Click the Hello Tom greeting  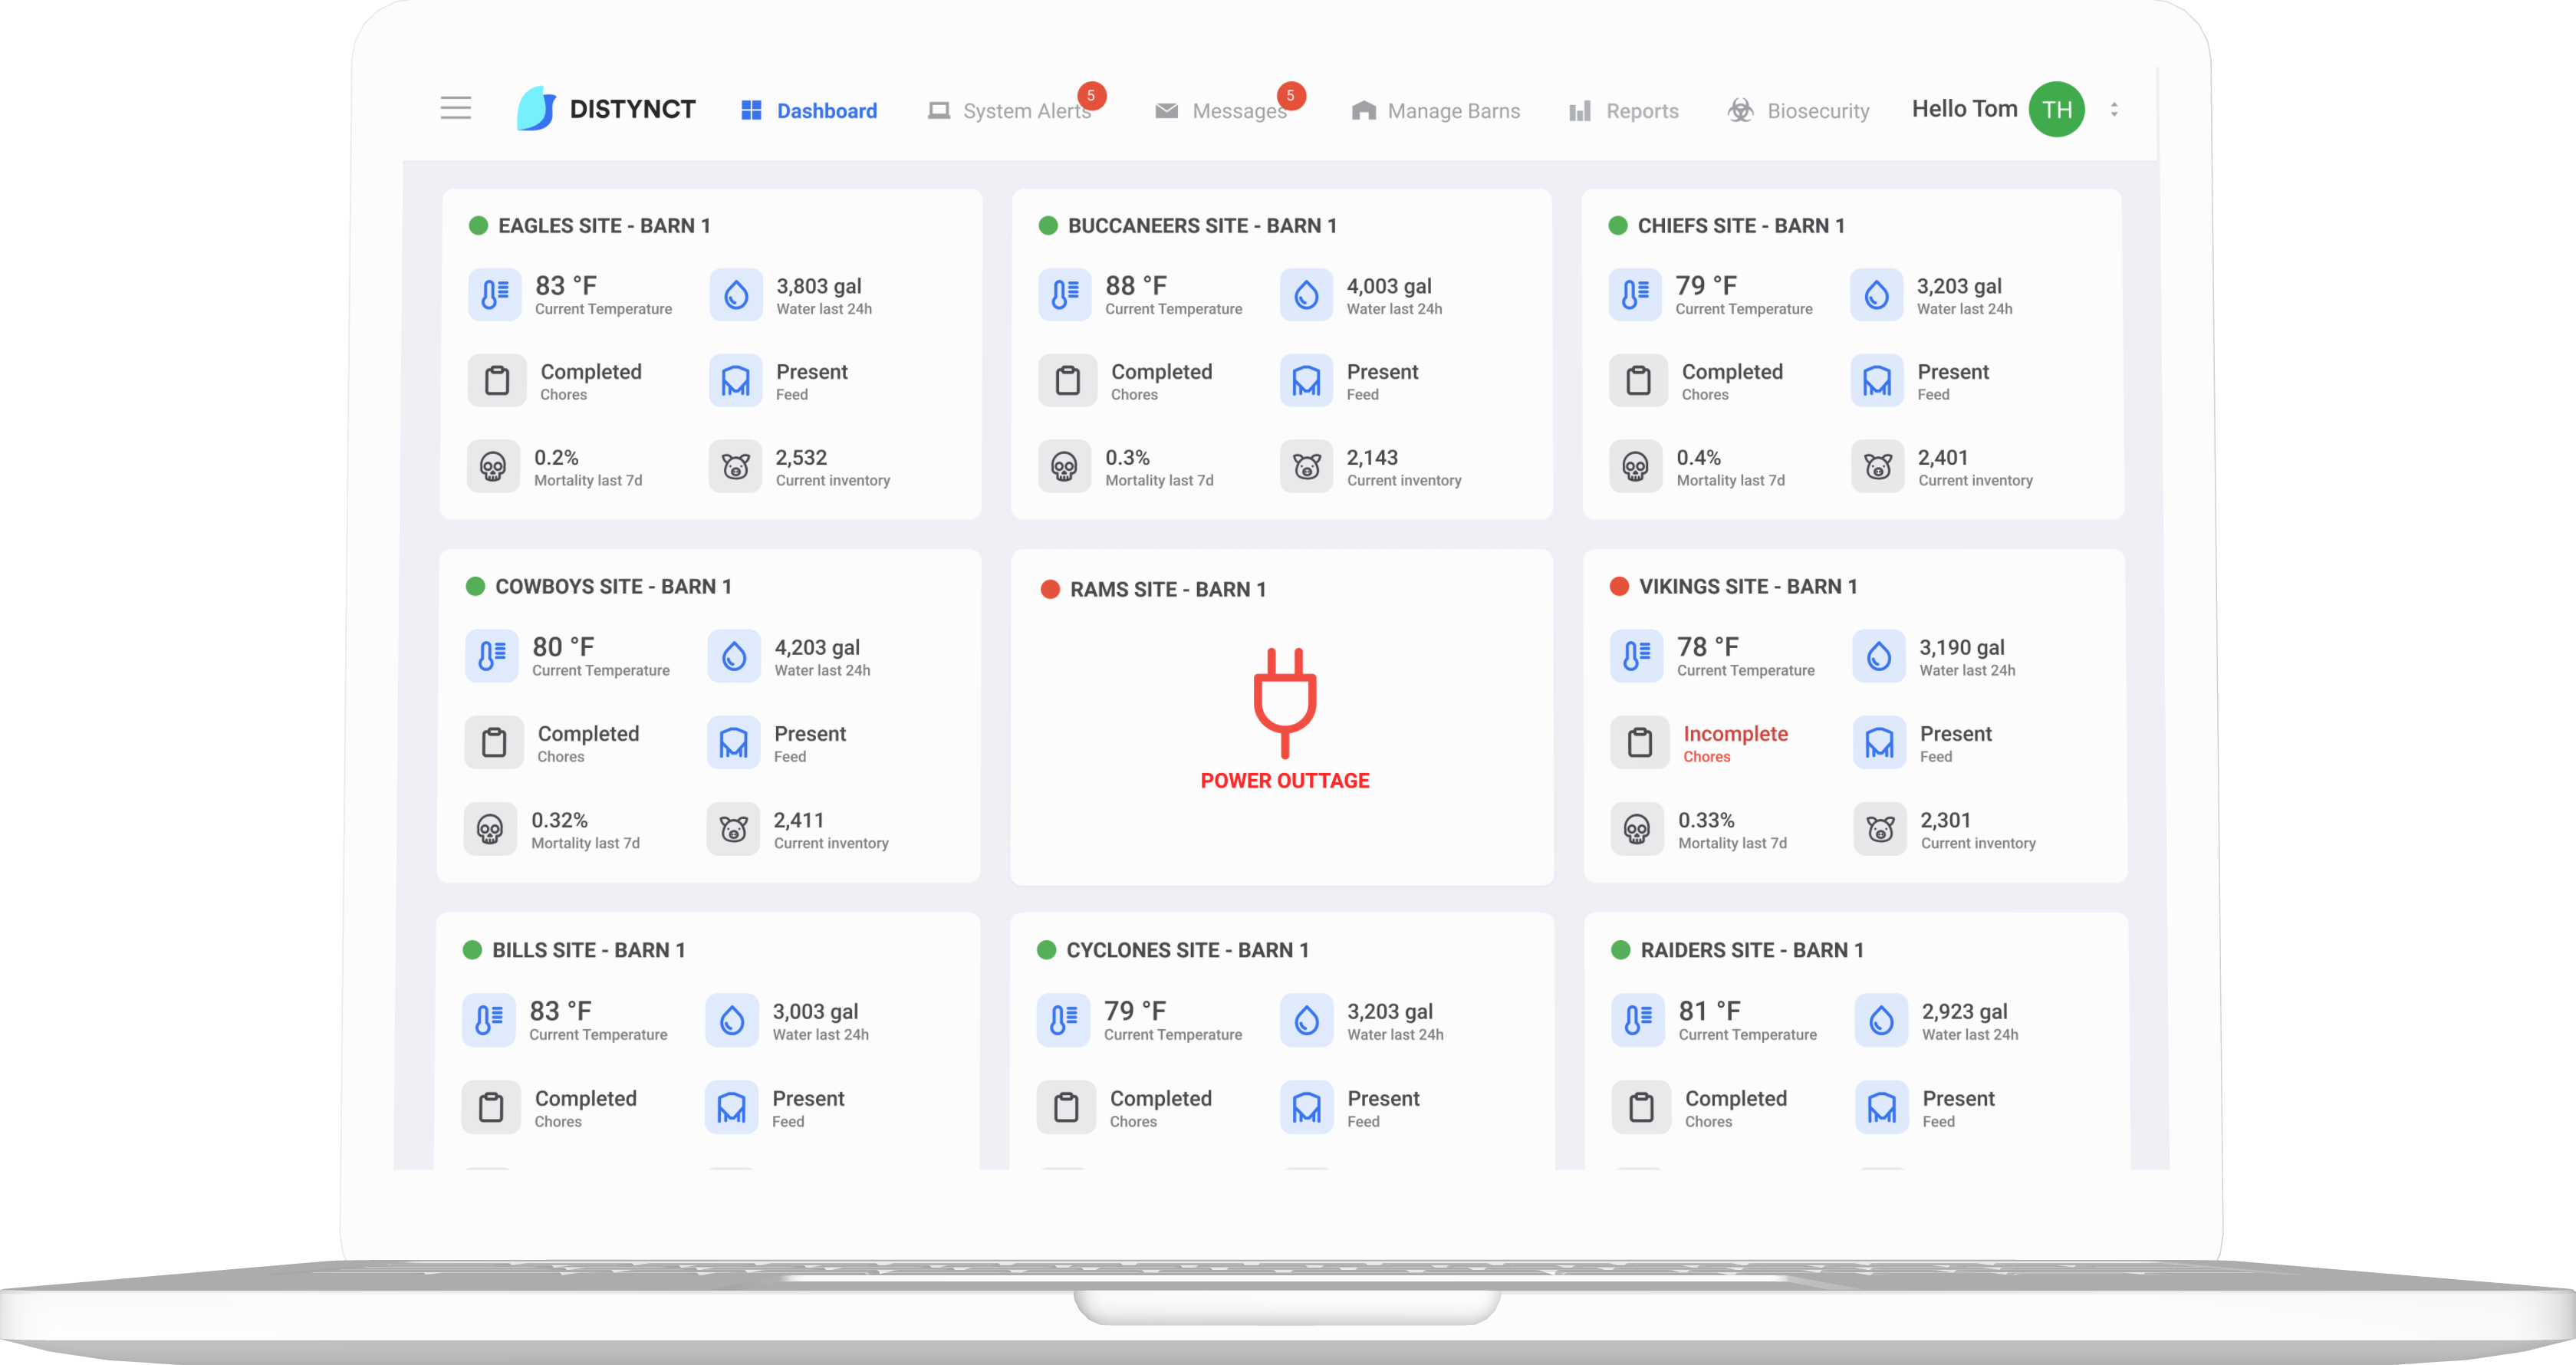(1964, 109)
